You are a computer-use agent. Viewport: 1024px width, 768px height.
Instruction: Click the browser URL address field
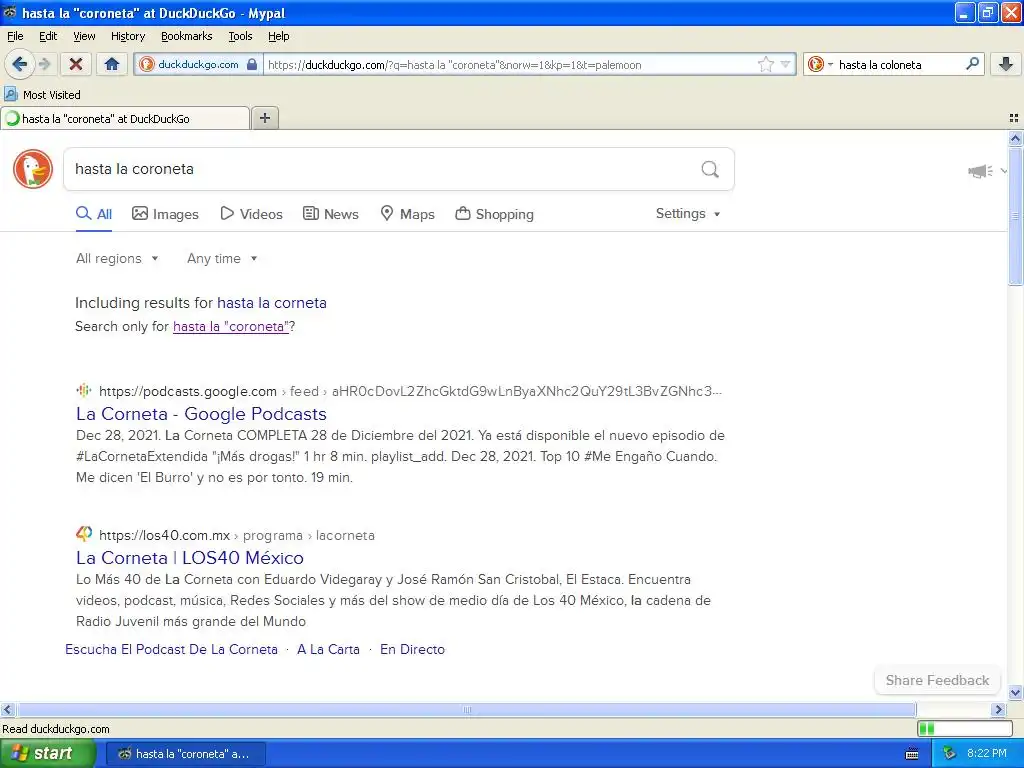pyautogui.click(x=509, y=65)
